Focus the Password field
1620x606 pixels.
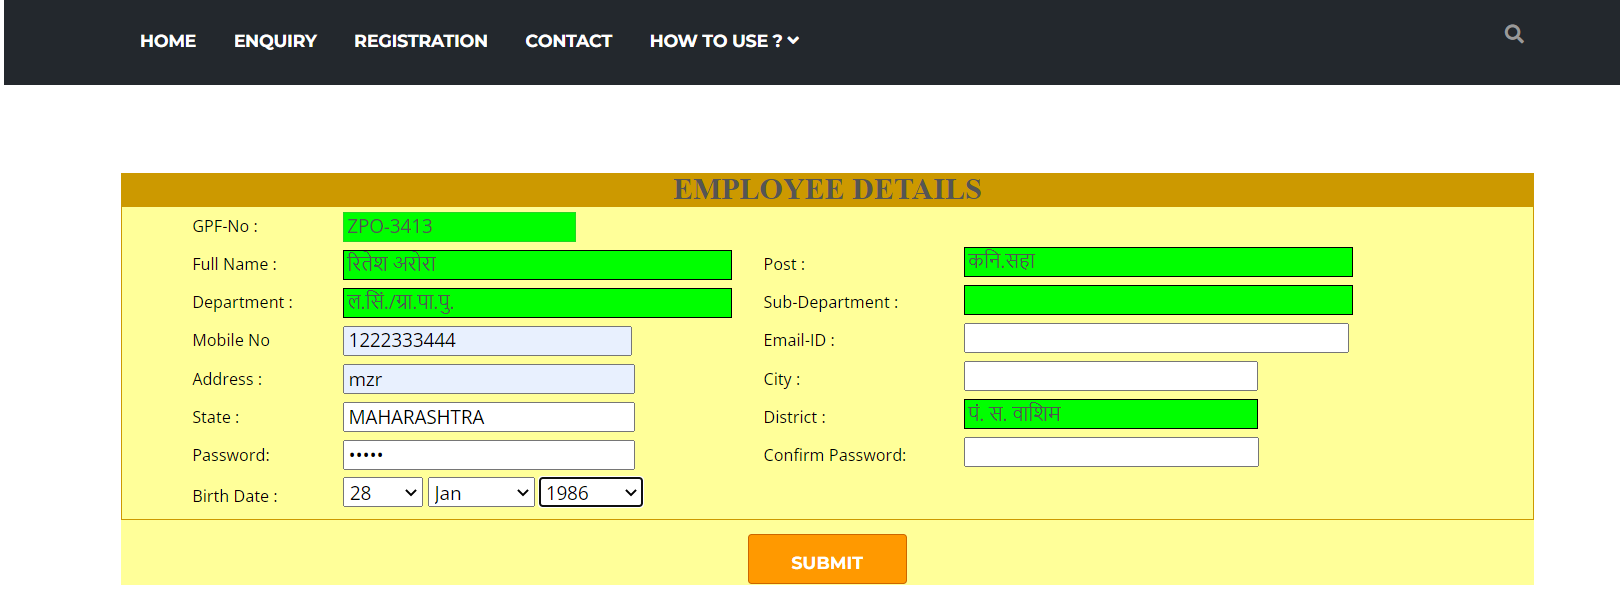(x=488, y=455)
